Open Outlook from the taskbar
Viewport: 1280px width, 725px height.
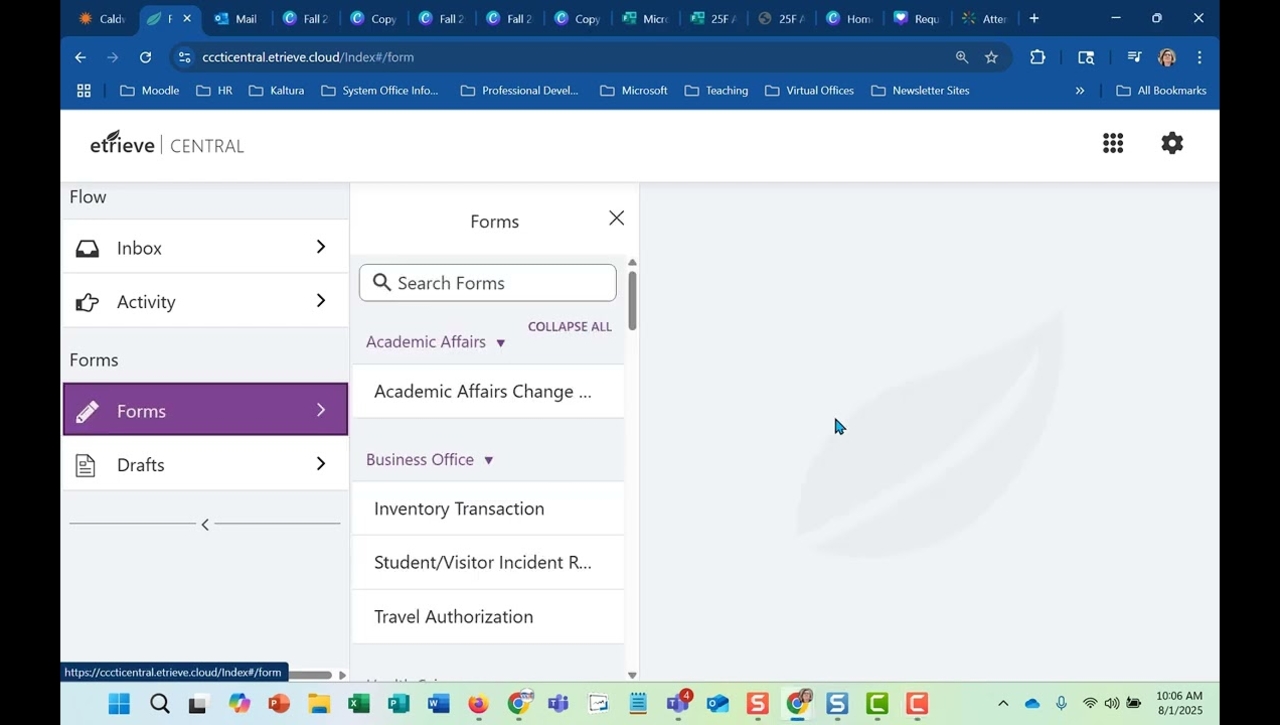[718, 704]
